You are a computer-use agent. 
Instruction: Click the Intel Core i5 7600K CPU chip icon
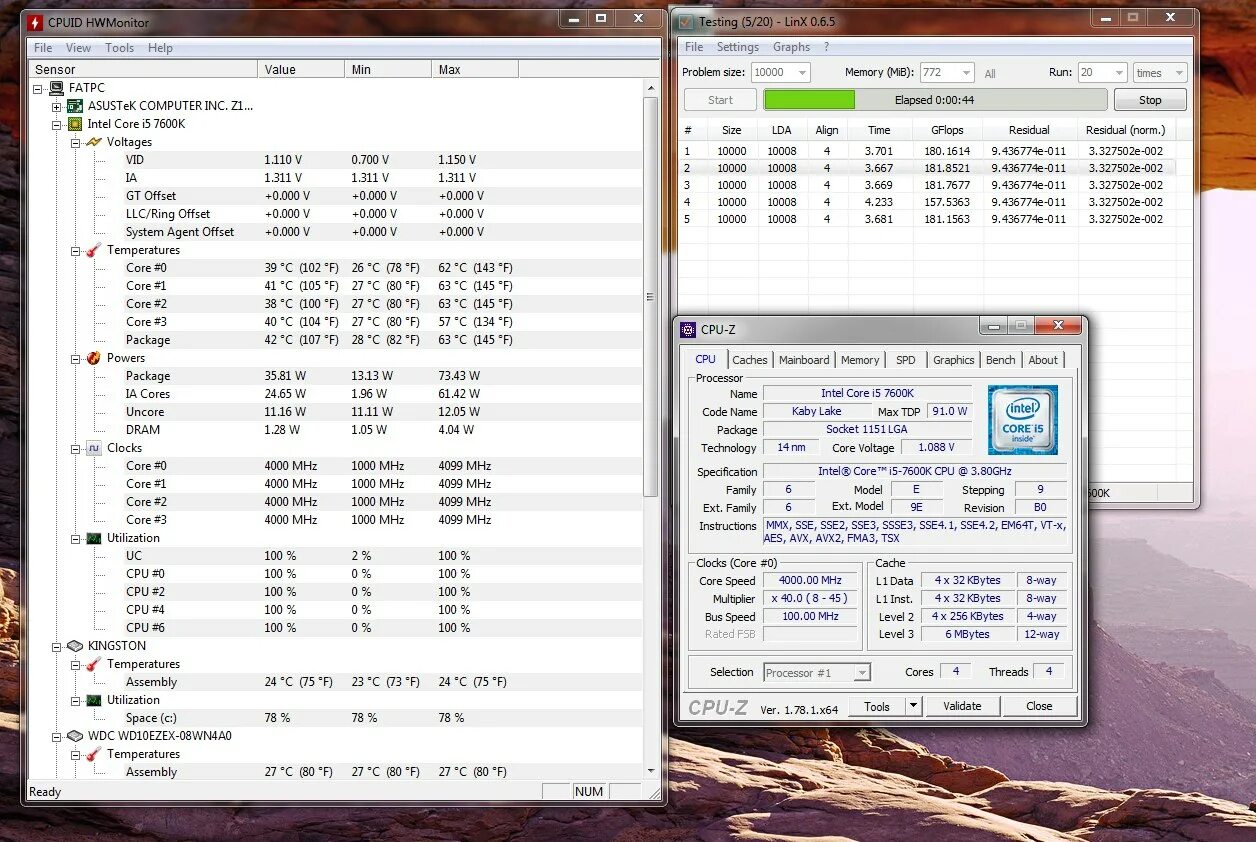click(76, 124)
